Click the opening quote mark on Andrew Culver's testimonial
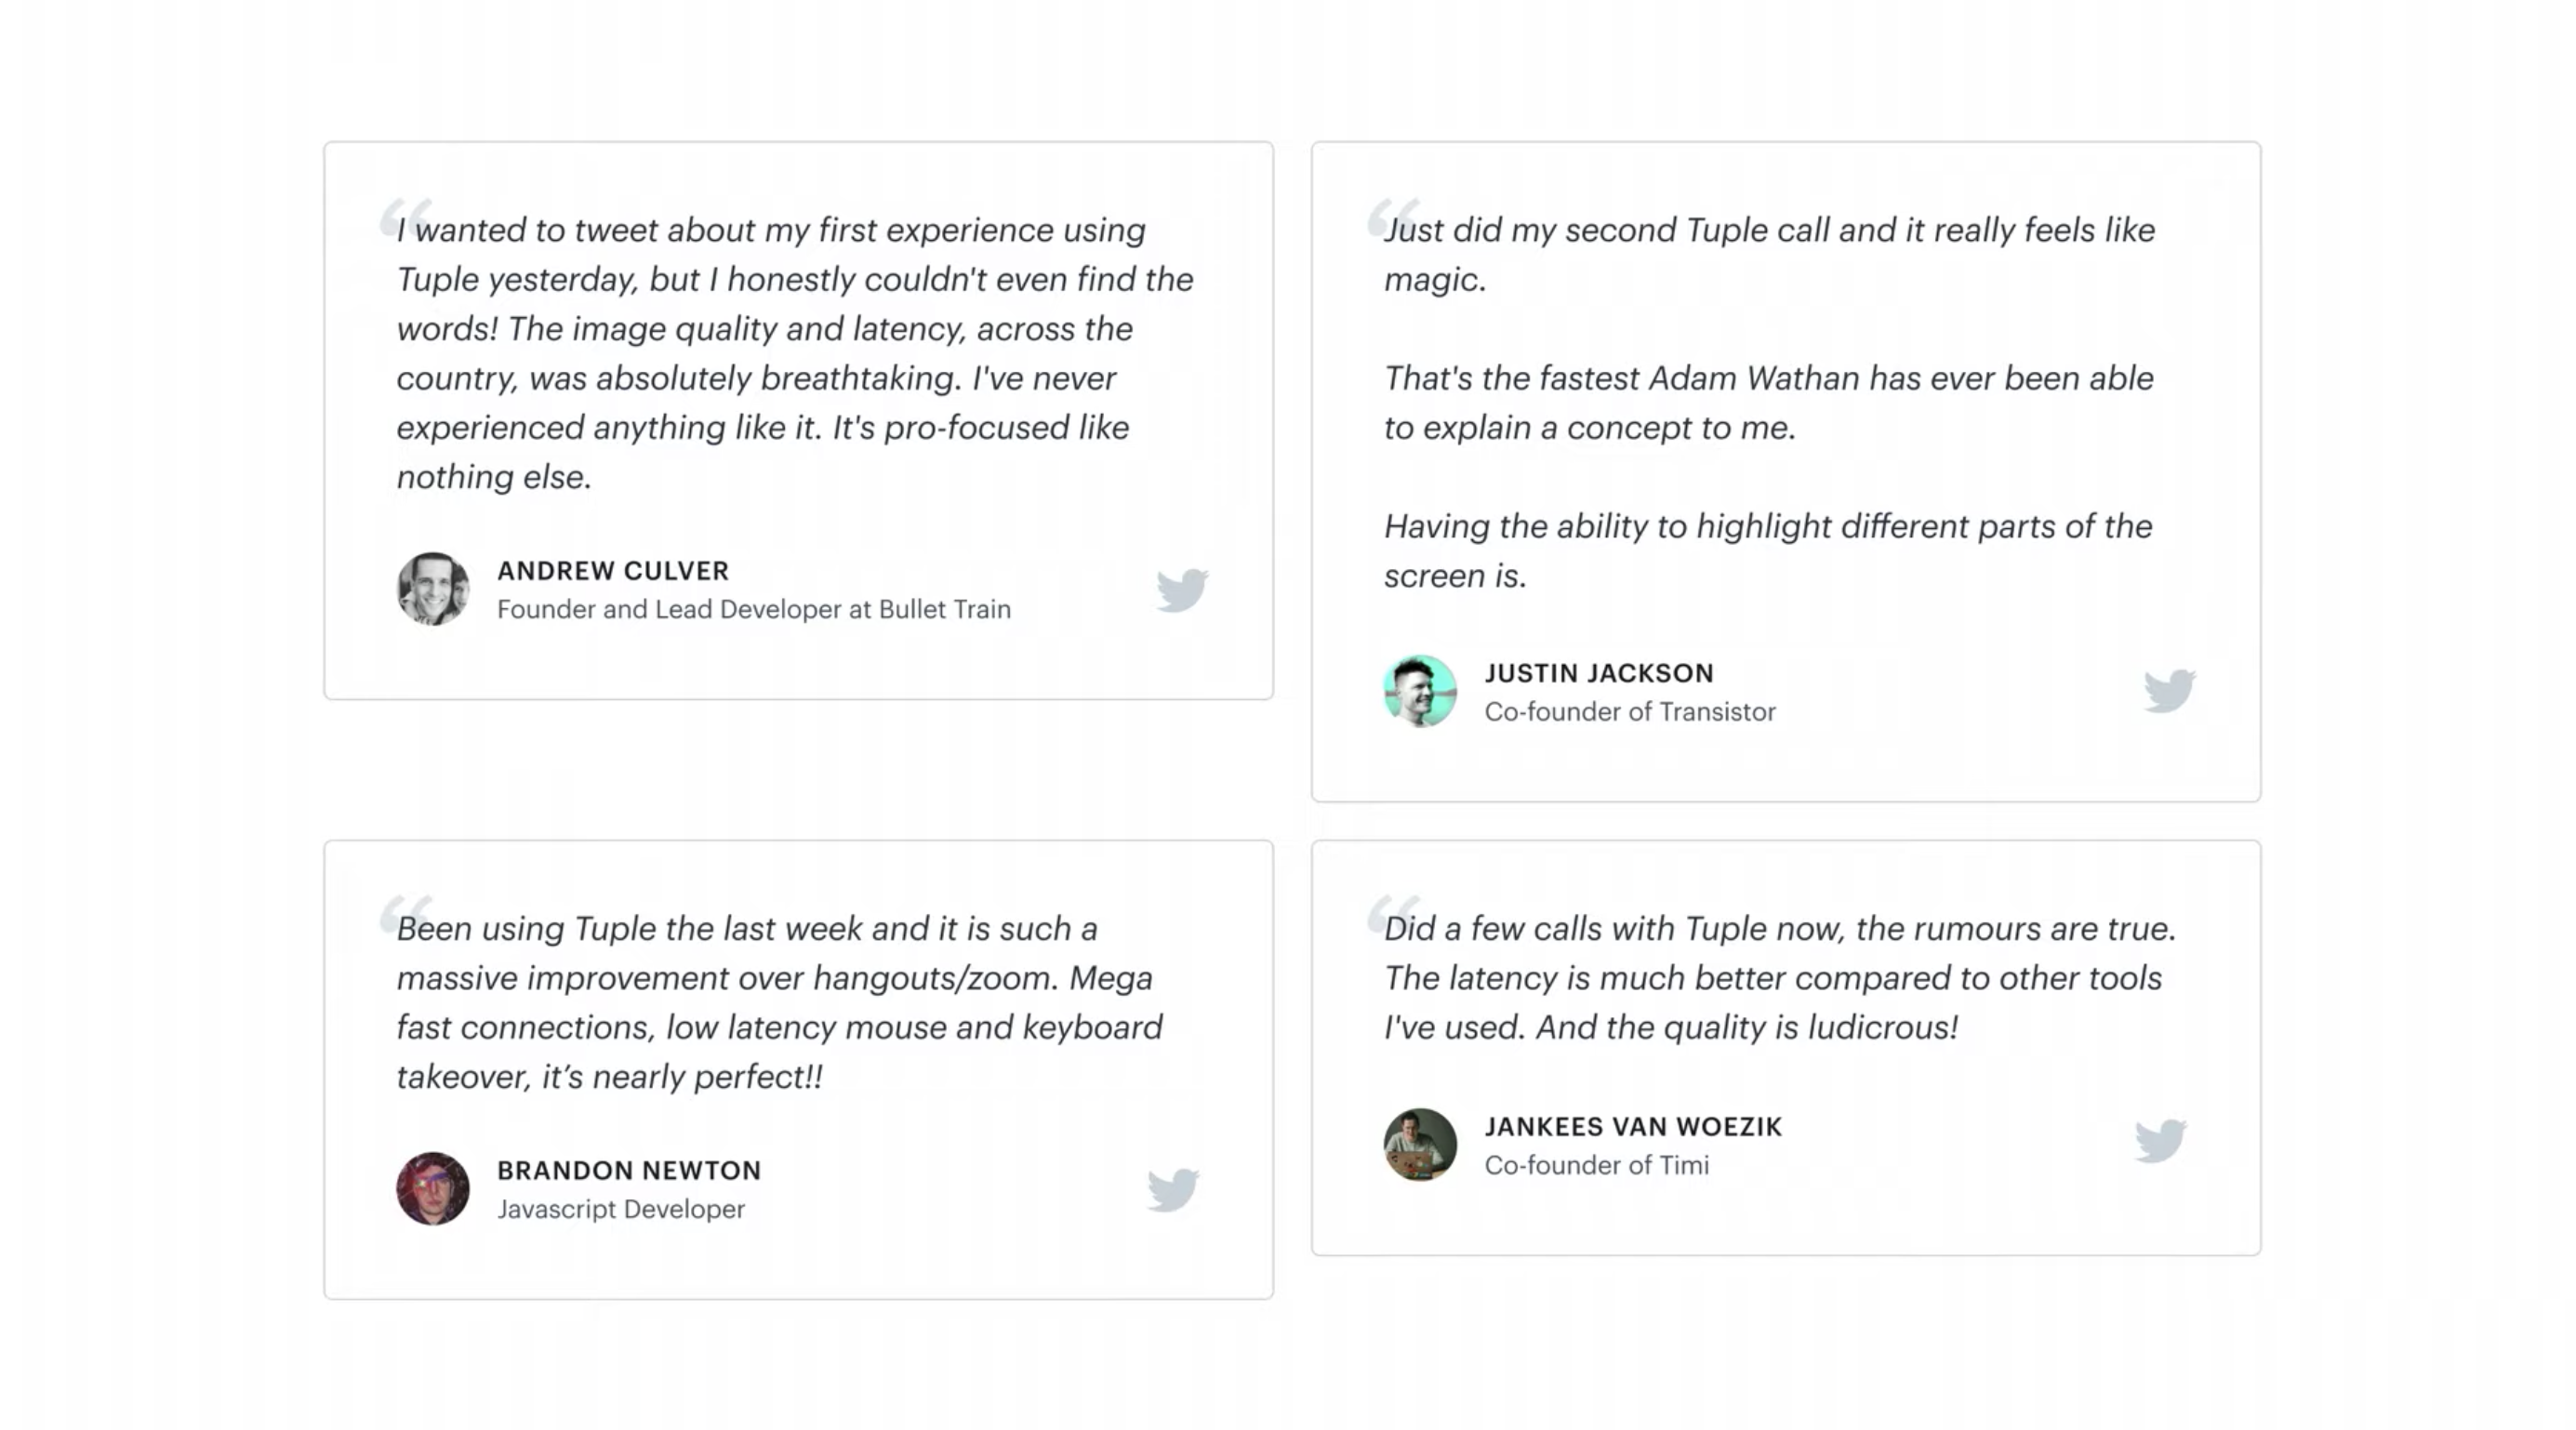This screenshot has width=2576, height=1430. (x=405, y=217)
